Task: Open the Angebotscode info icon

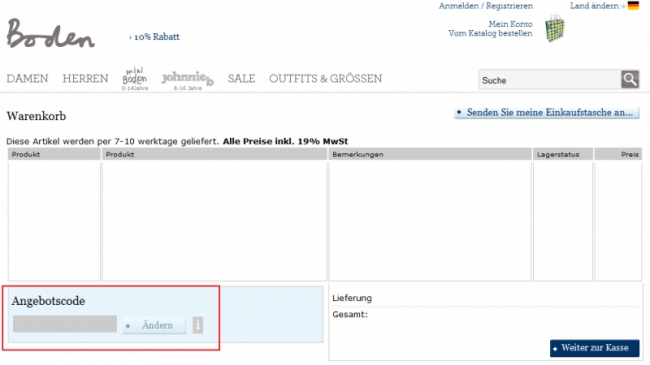Action: 198,325
